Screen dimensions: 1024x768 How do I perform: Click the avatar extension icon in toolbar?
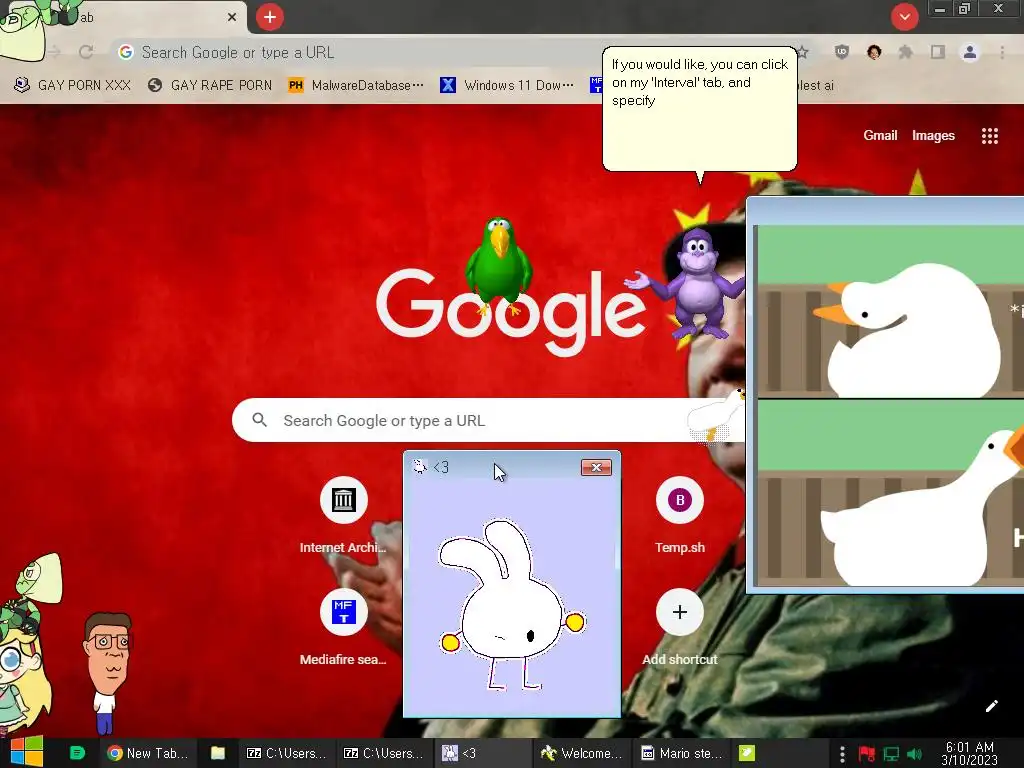coord(874,52)
